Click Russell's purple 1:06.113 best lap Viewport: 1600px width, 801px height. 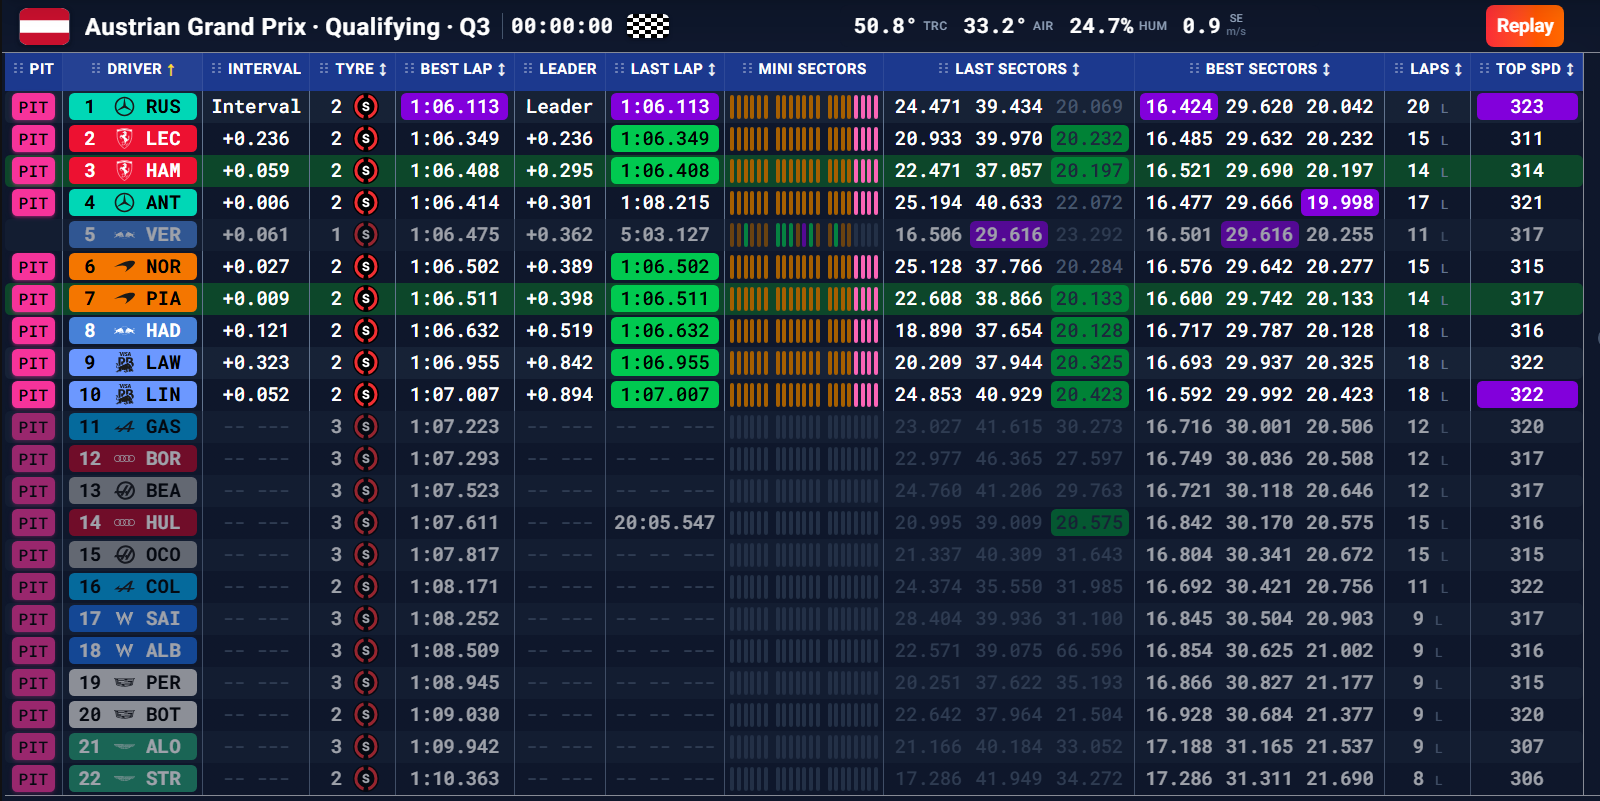[x=455, y=107]
